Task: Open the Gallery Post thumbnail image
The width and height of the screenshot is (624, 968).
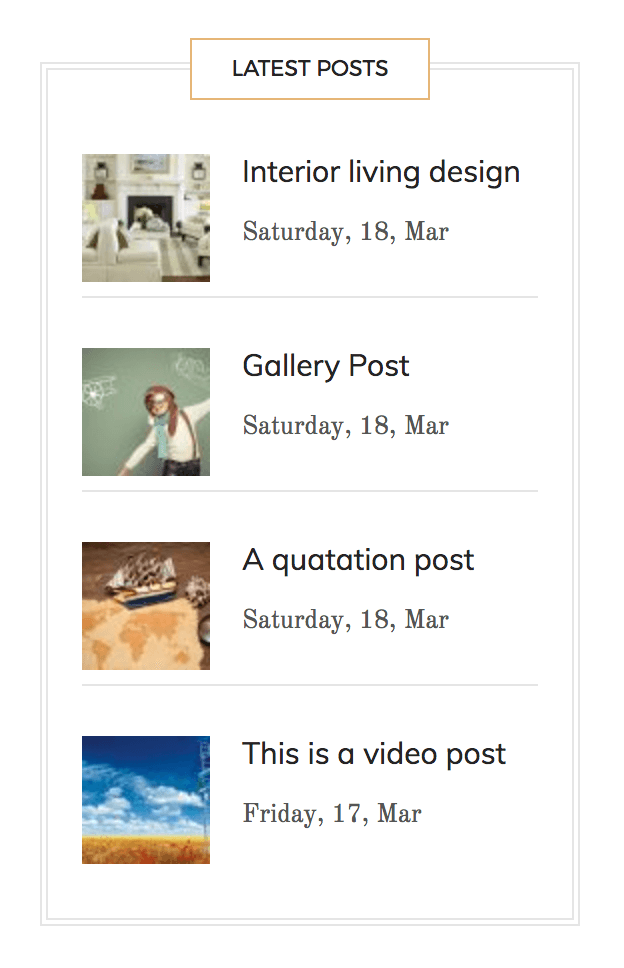Action: (146, 411)
